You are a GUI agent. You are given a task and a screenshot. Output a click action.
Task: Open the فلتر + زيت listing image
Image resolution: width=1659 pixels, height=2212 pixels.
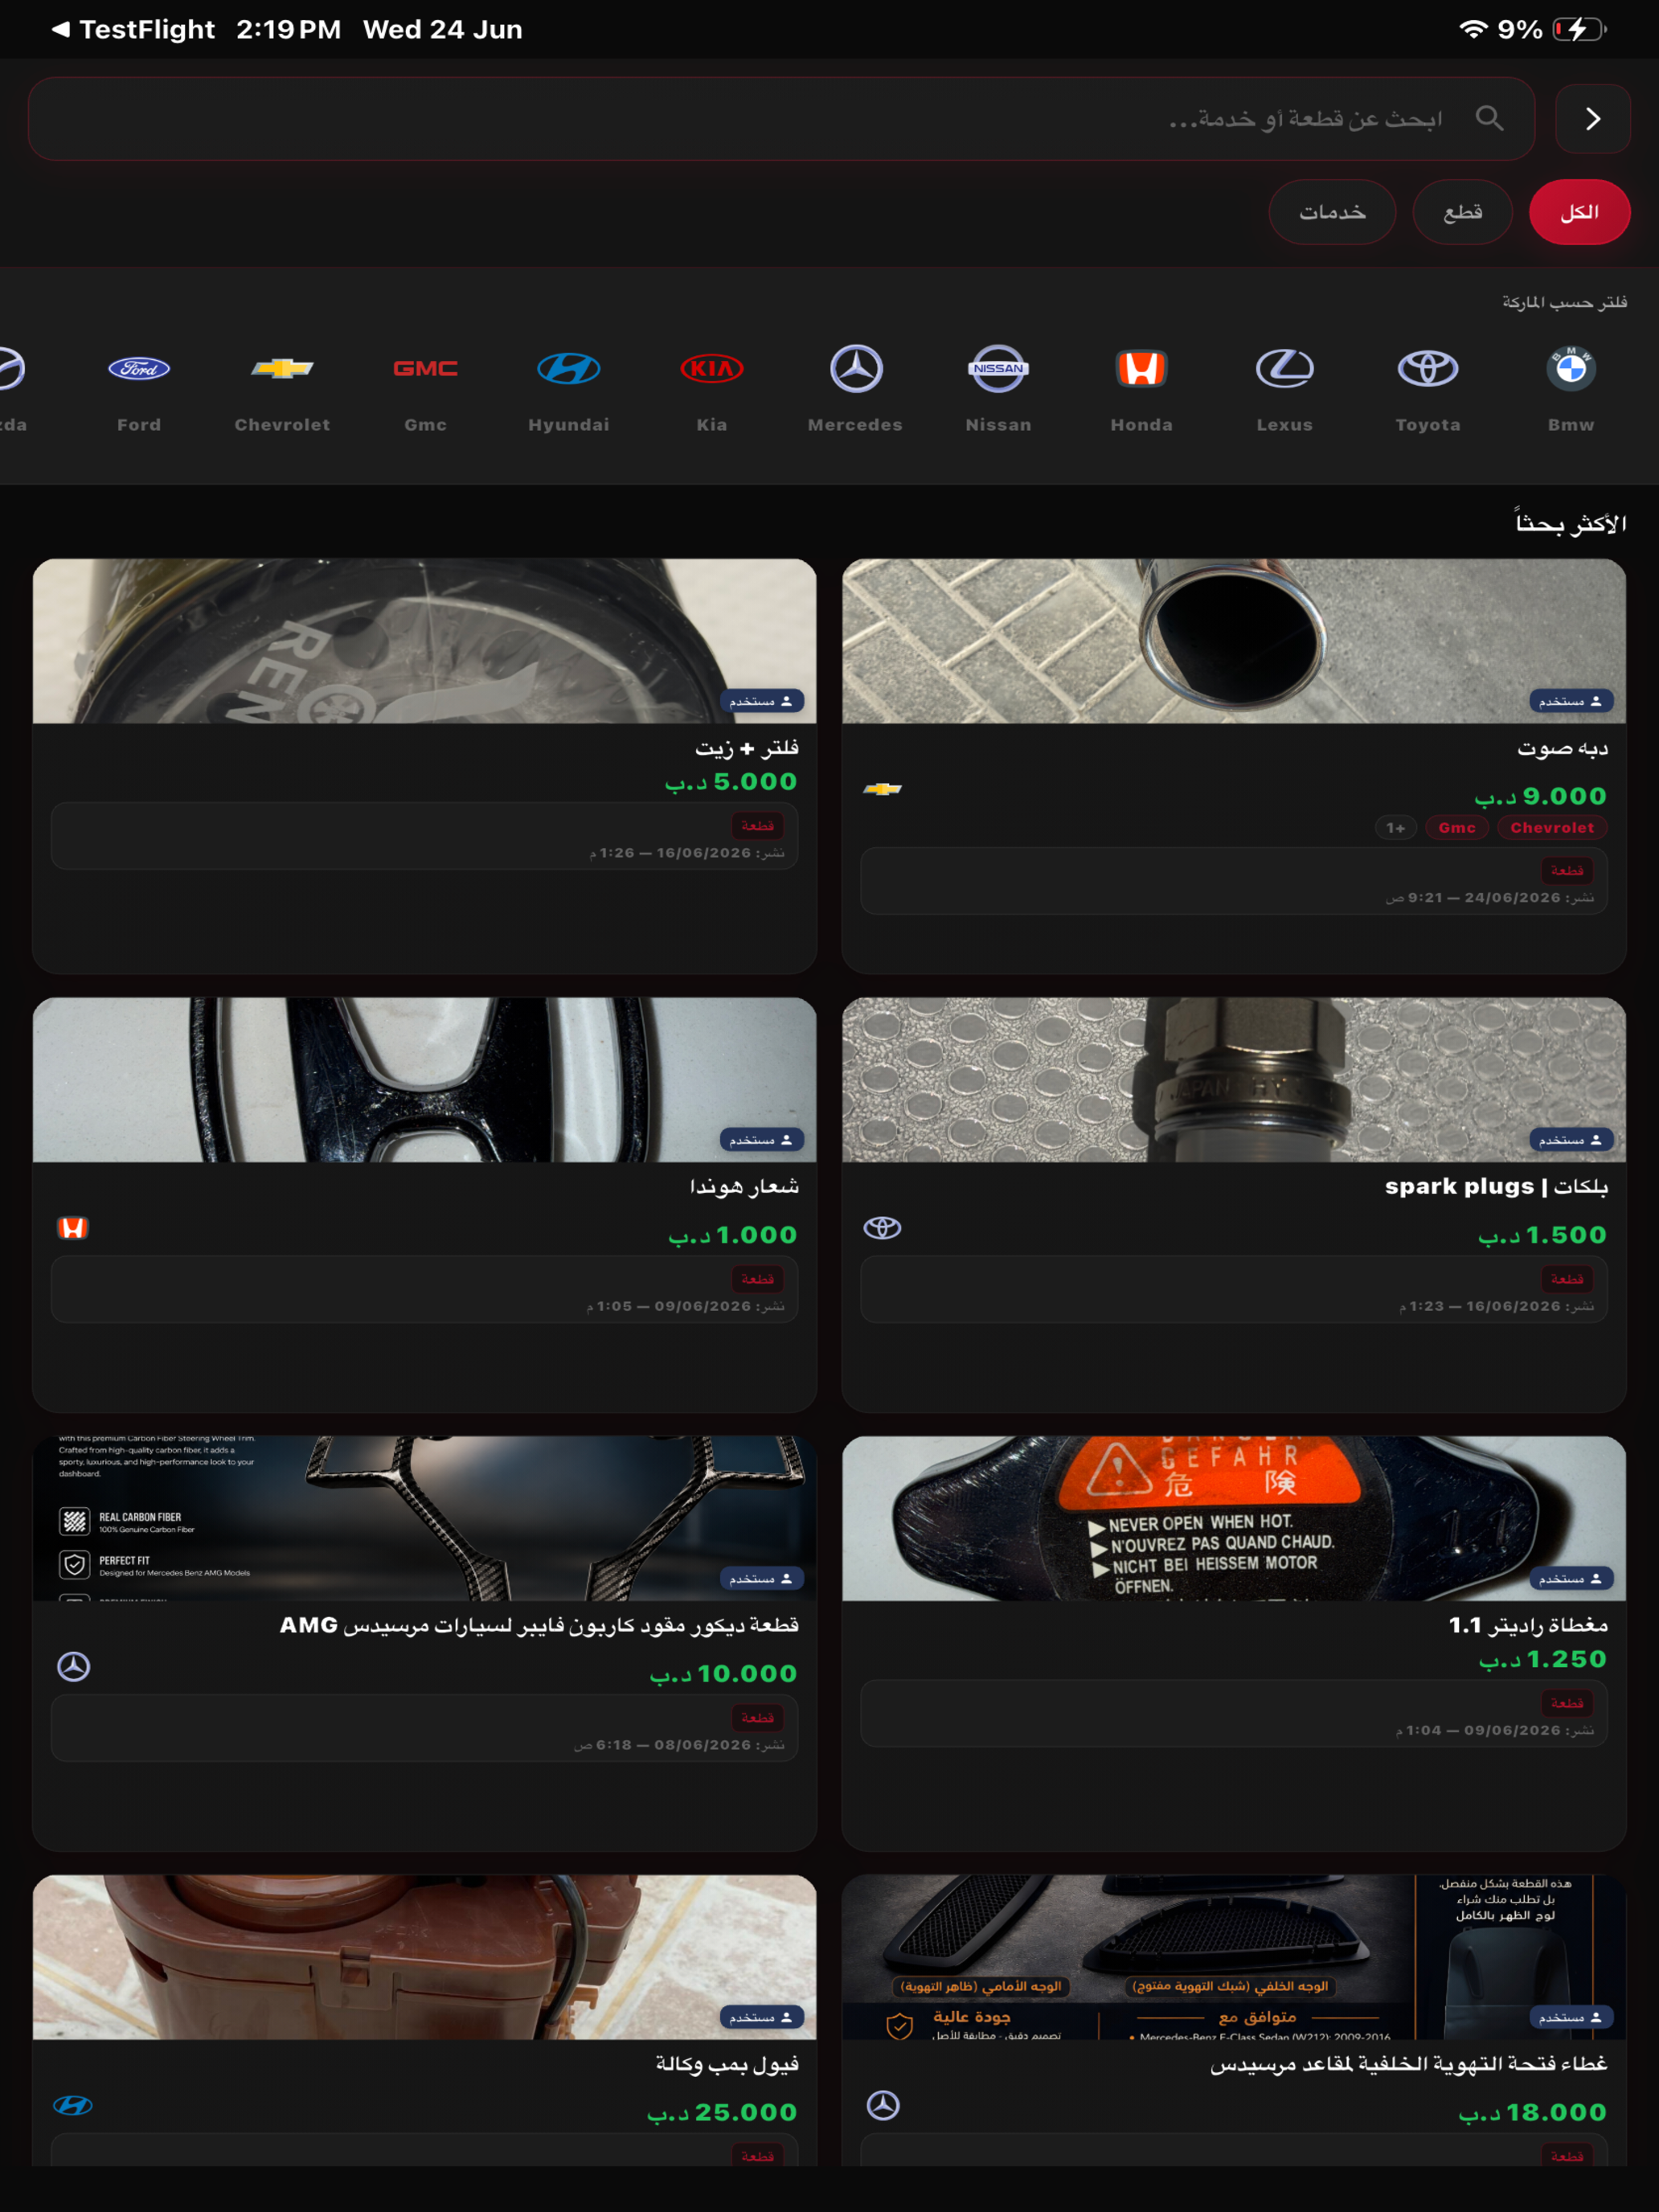pyautogui.click(x=424, y=640)
